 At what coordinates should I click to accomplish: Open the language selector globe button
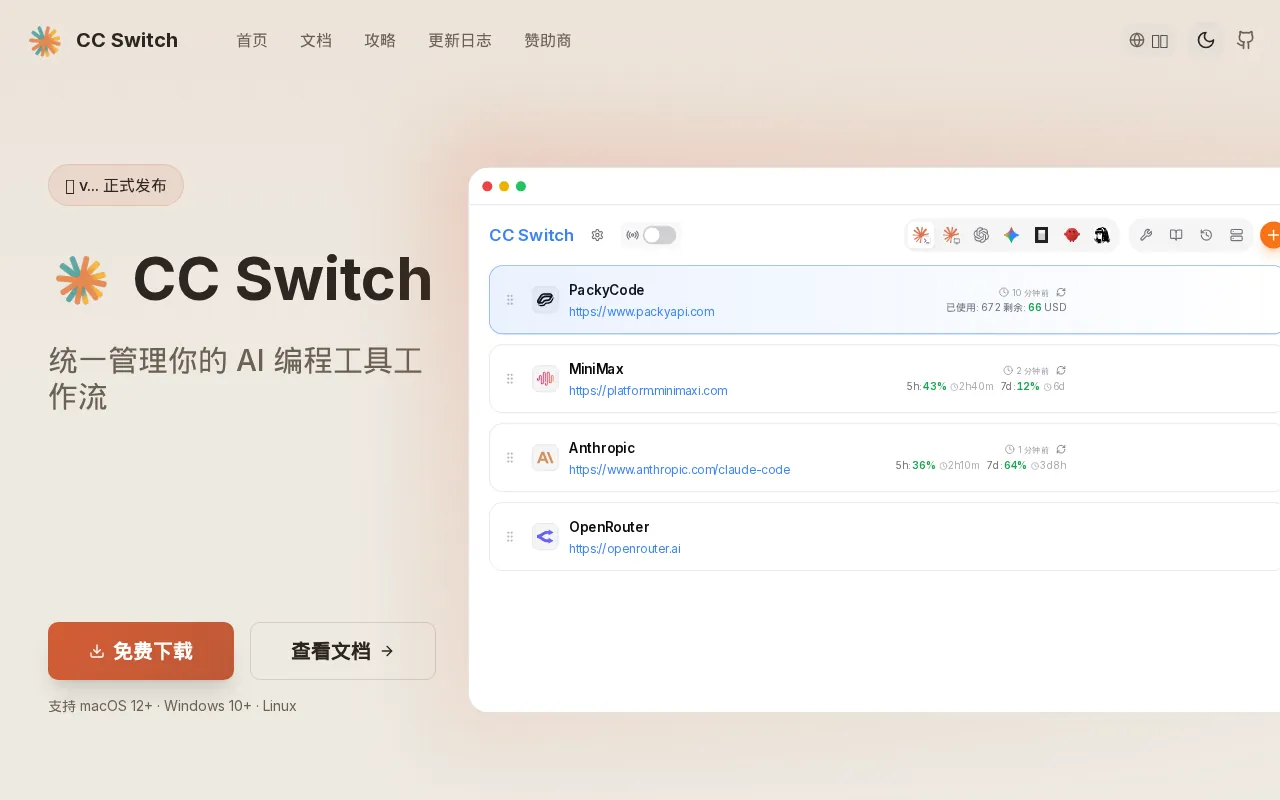1148,41
